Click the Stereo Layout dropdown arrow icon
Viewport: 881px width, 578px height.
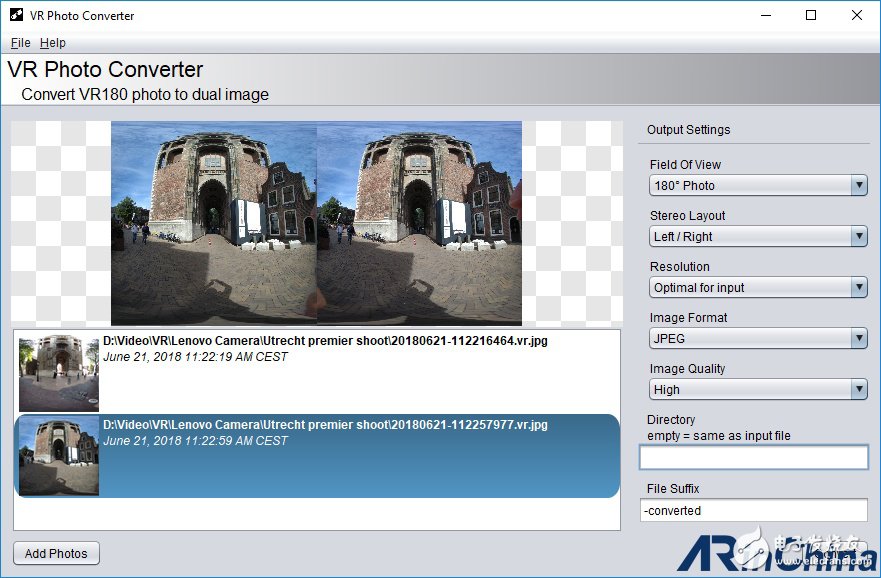[859, 236]
